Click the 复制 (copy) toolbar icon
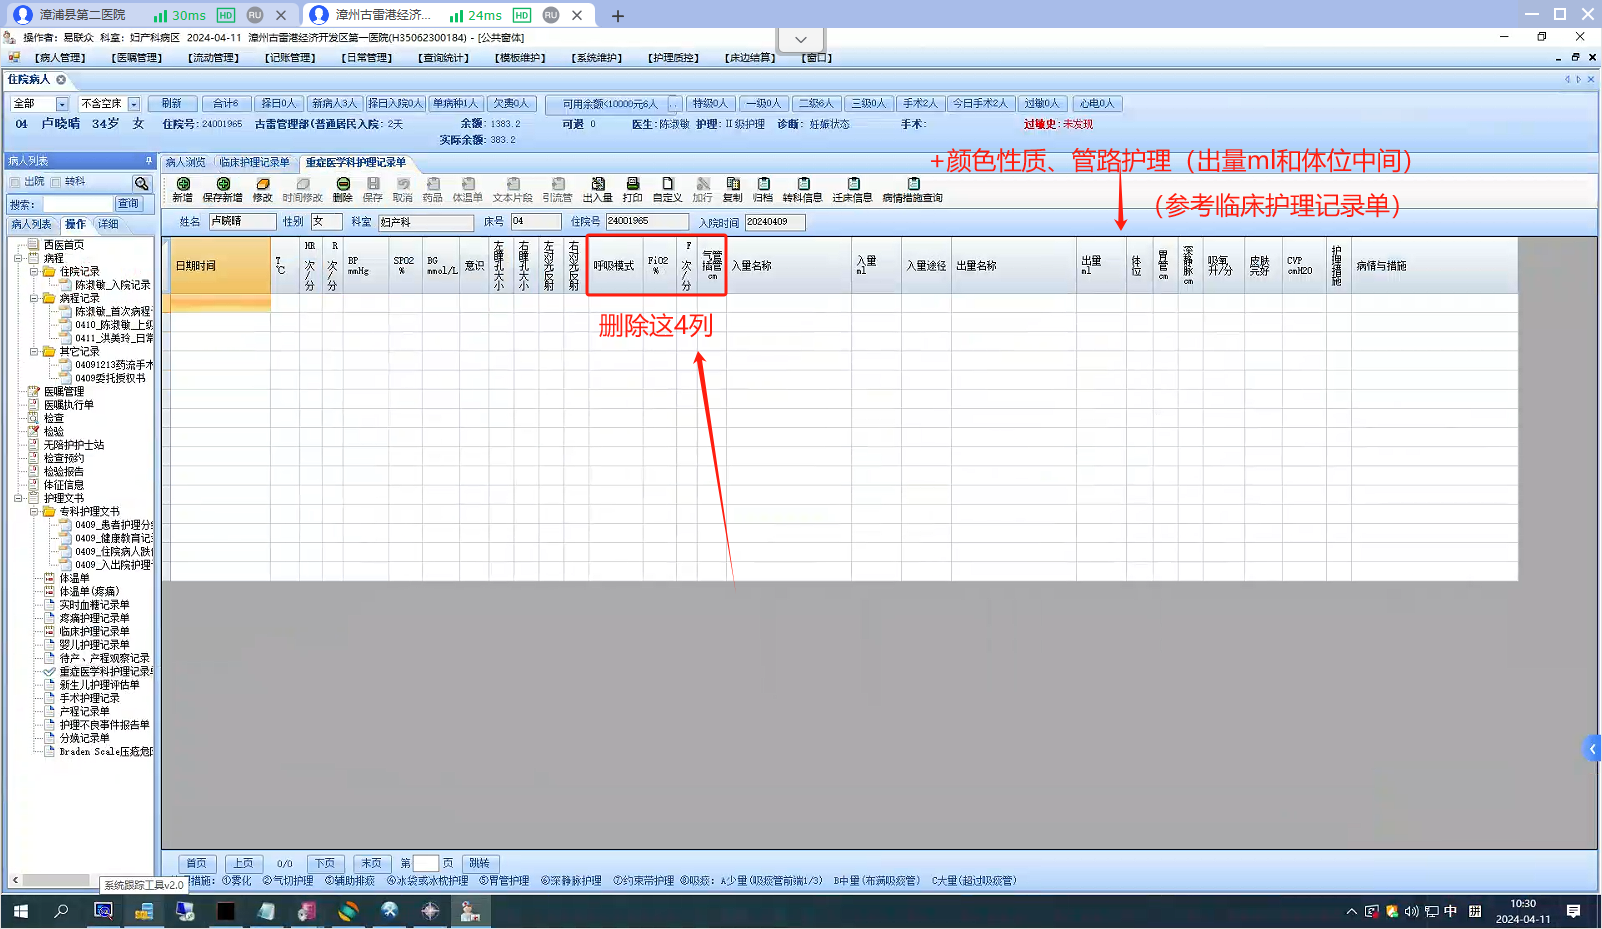Image resolution: width=1602 pixels, height=929 pixels. pyautogui.click(x=733, y=190)
